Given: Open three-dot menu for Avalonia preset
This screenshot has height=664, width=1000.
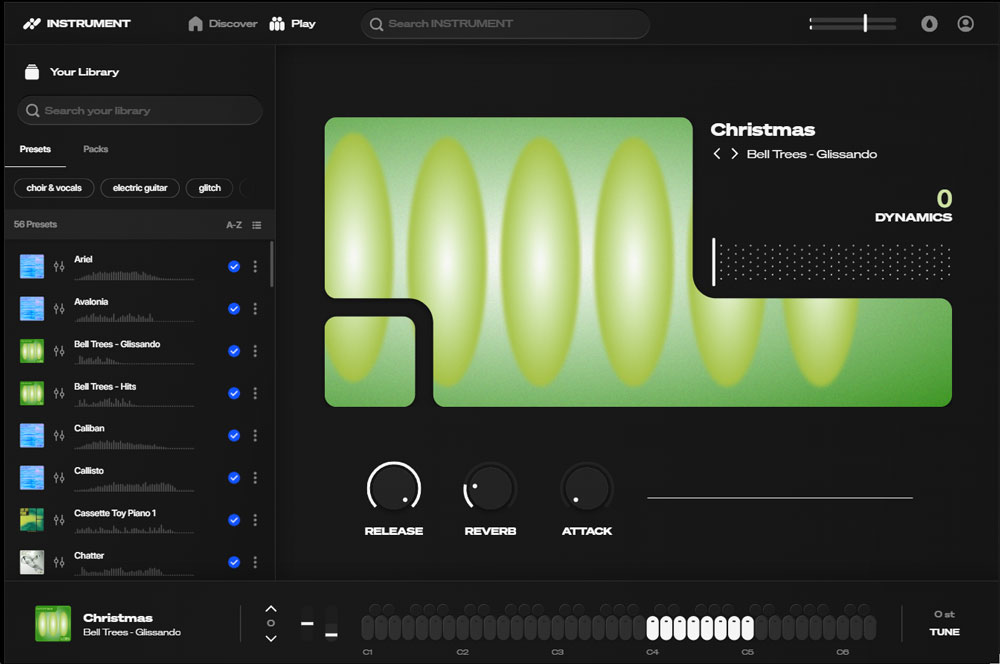Looking at the screenshot, I should click(255, 309).
